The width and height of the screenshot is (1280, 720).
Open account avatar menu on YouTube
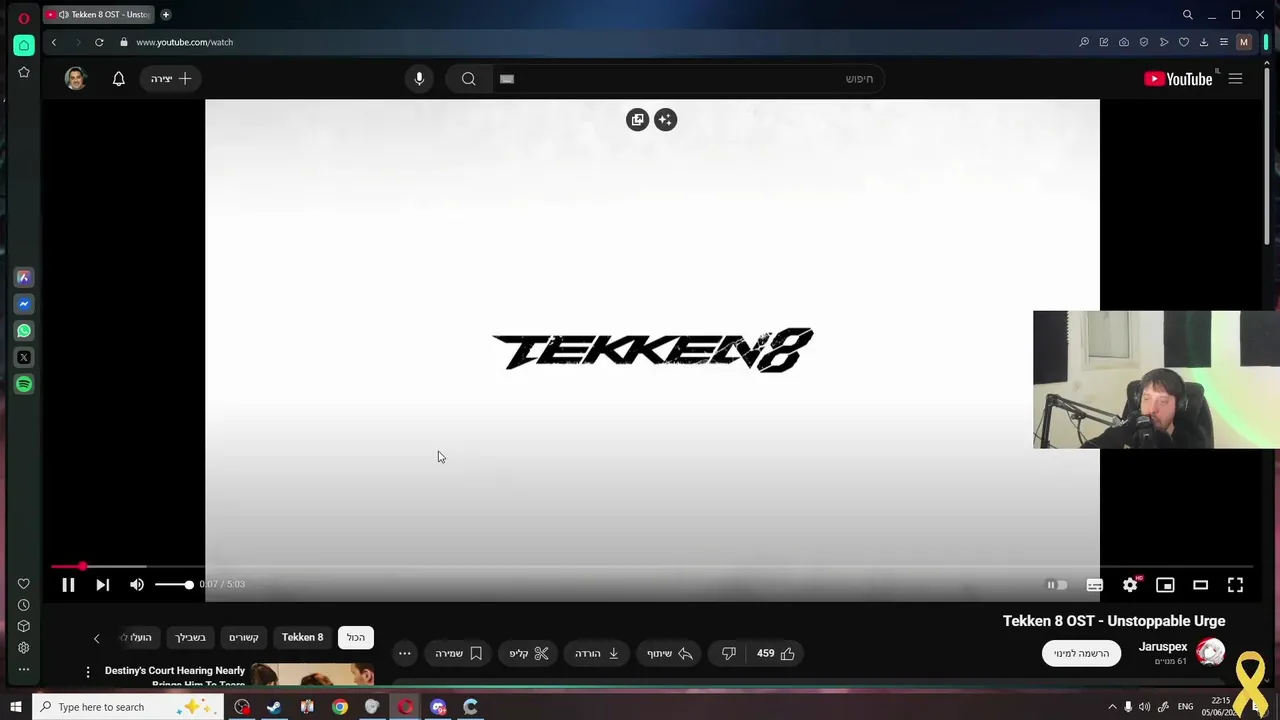(75, 79)
